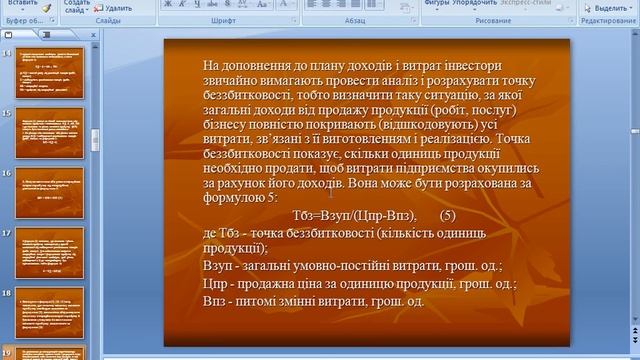Click the formula number (5) label

tap(448, 216)
